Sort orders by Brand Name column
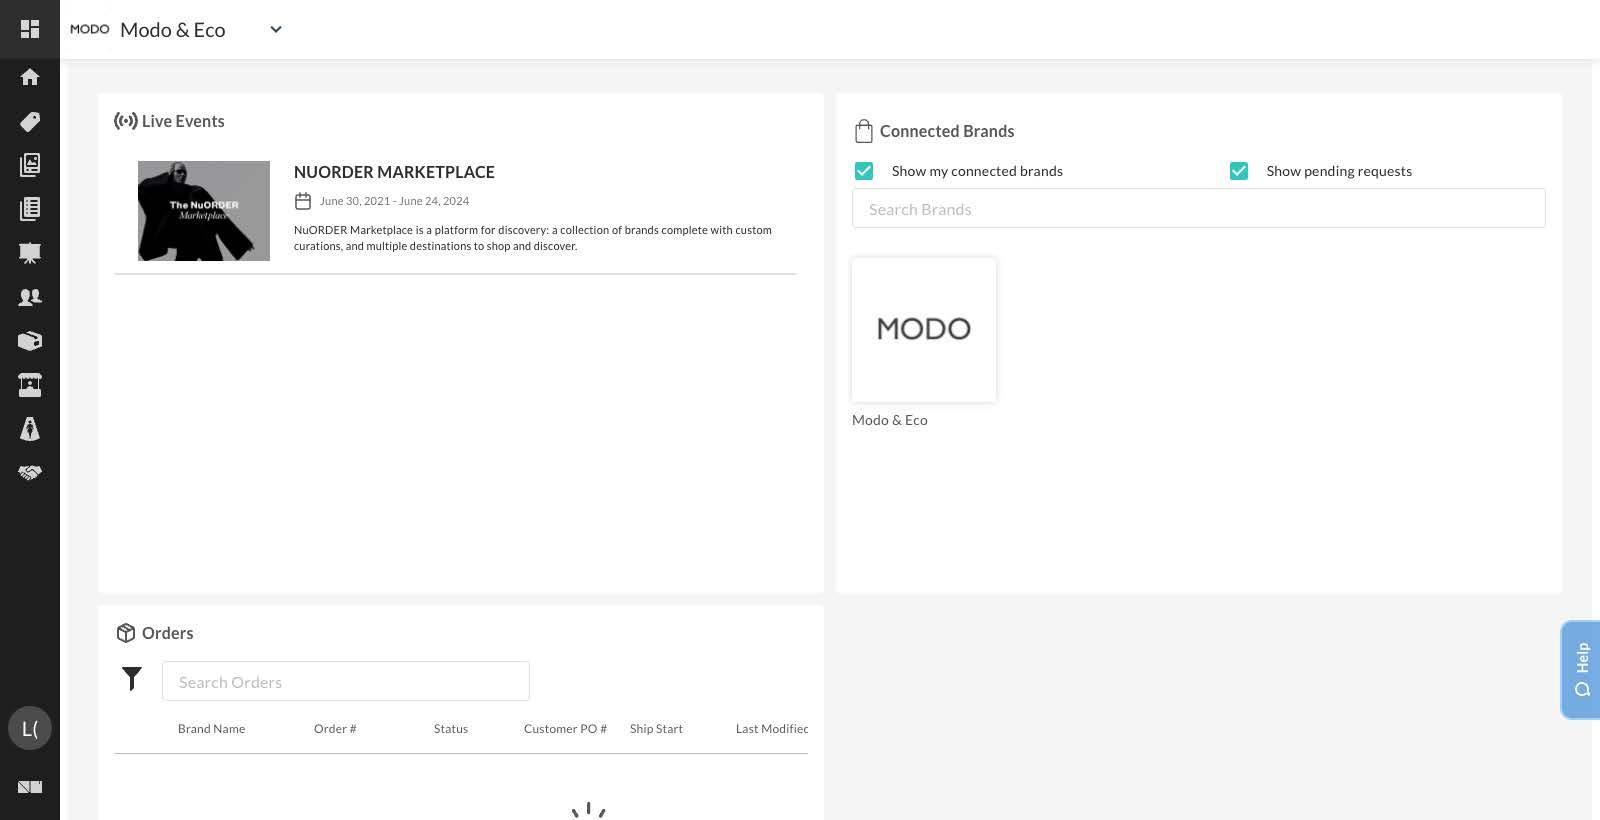1600x820 pixels. click(x=211, y=729)
